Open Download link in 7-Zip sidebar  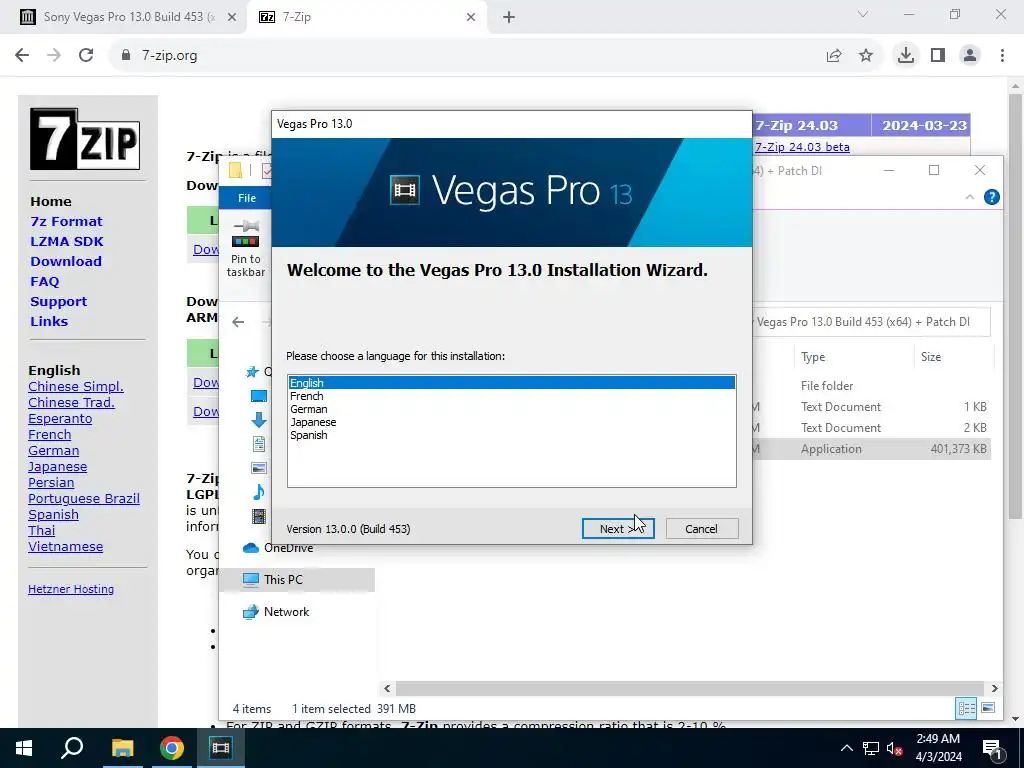(66, 261)
